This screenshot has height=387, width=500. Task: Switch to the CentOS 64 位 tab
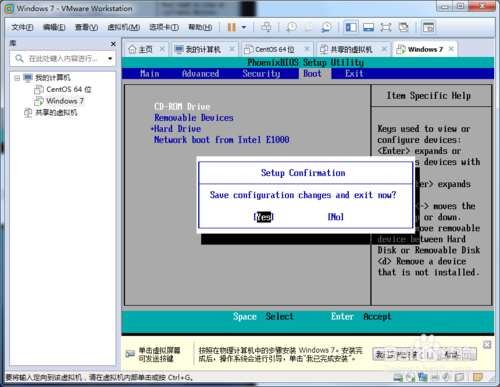[x=274, y=49]
